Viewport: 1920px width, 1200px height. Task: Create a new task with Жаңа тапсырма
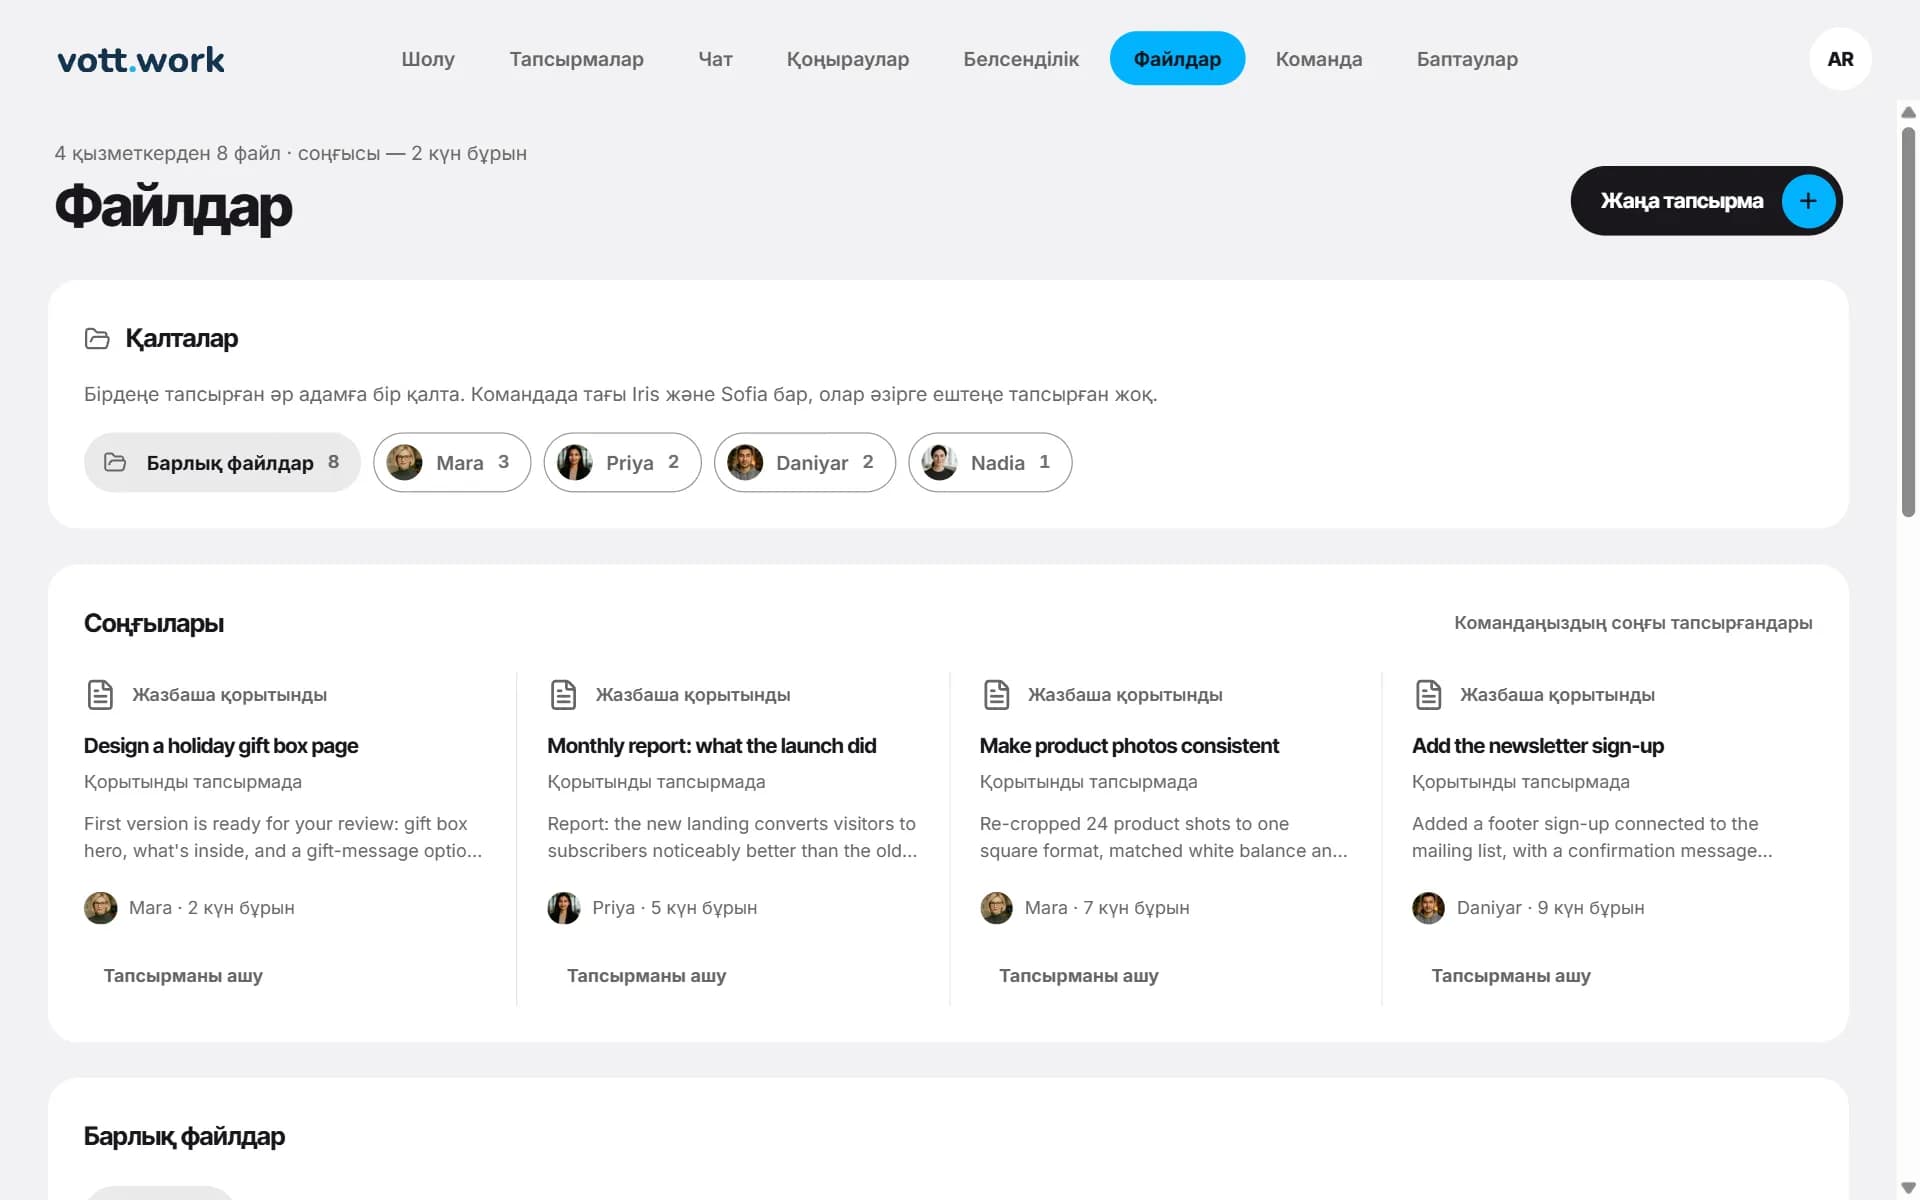coord(1706,201)
